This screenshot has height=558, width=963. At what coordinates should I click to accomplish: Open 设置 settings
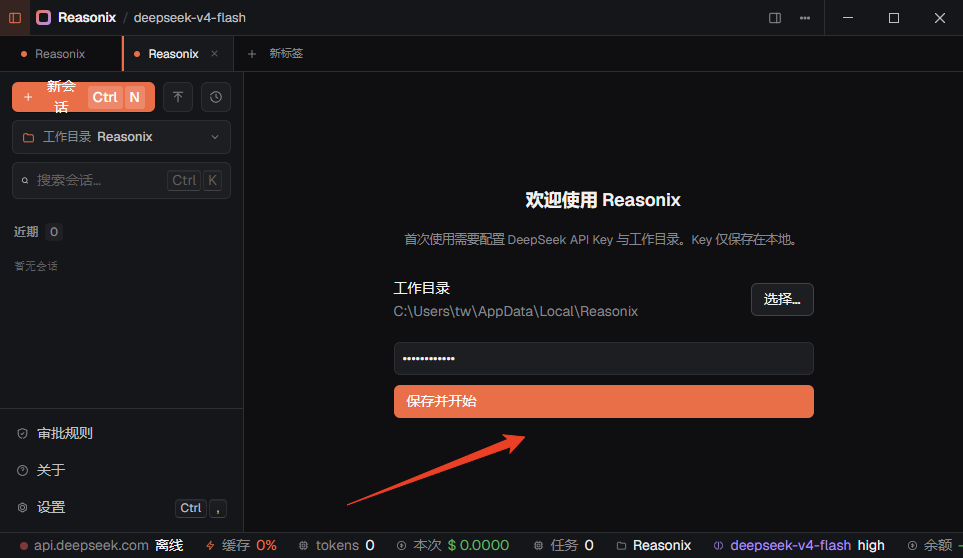tap(51, 508)
